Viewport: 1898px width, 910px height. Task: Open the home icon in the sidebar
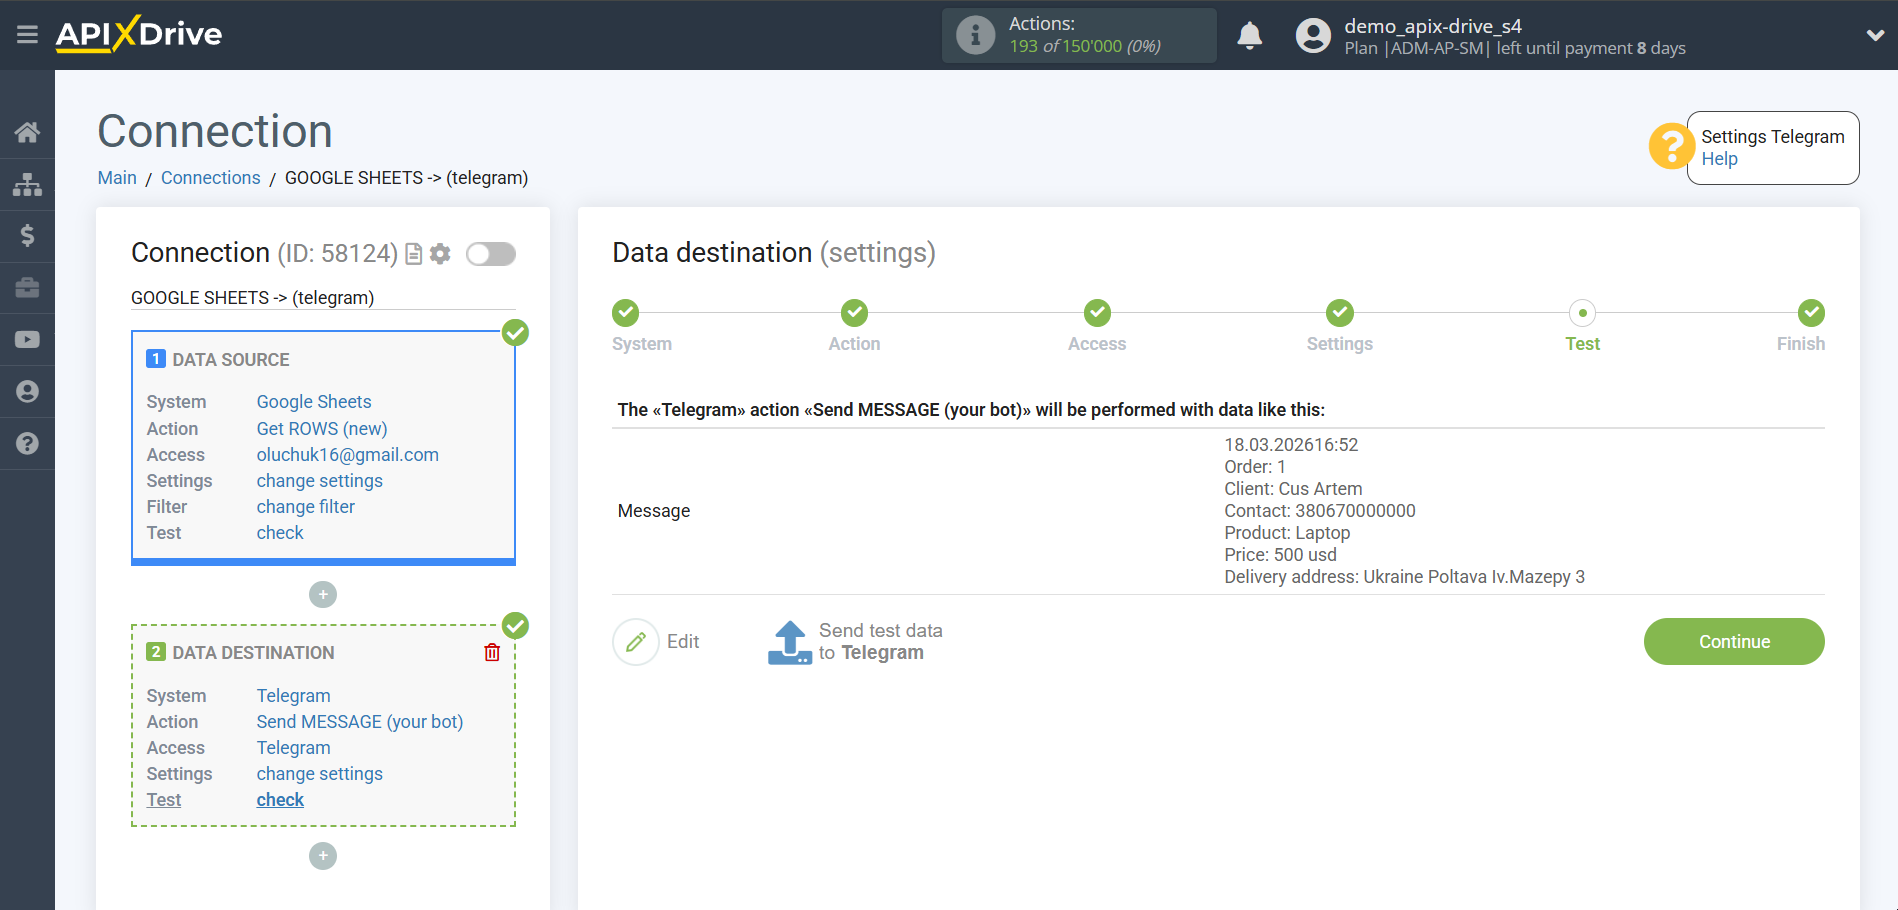(27, 132)
